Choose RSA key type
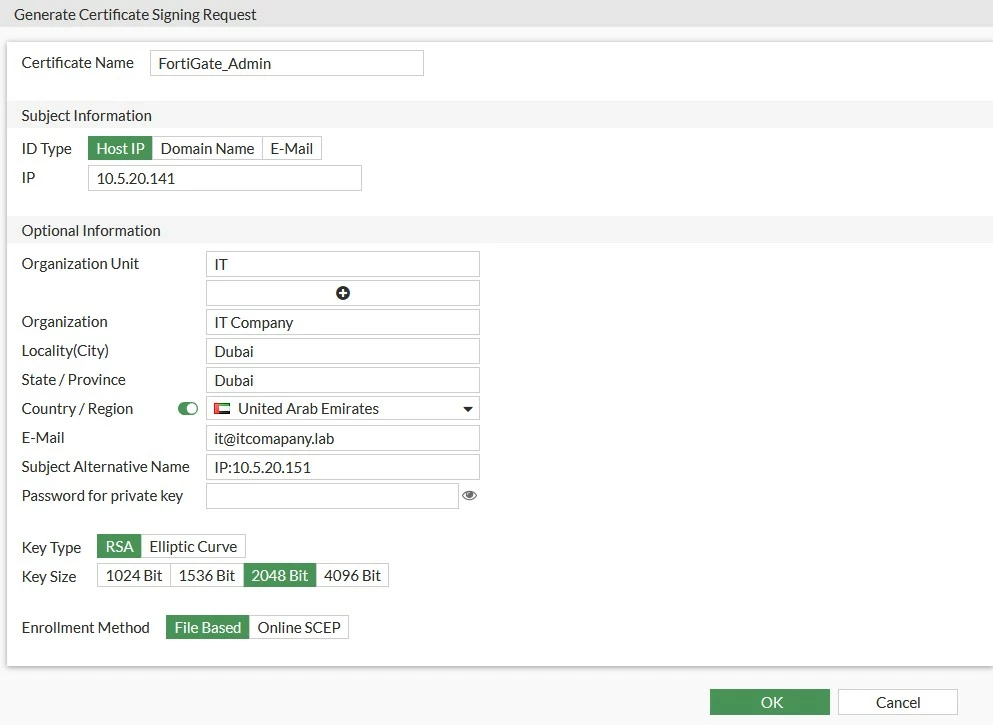 [x=119, y=546]
